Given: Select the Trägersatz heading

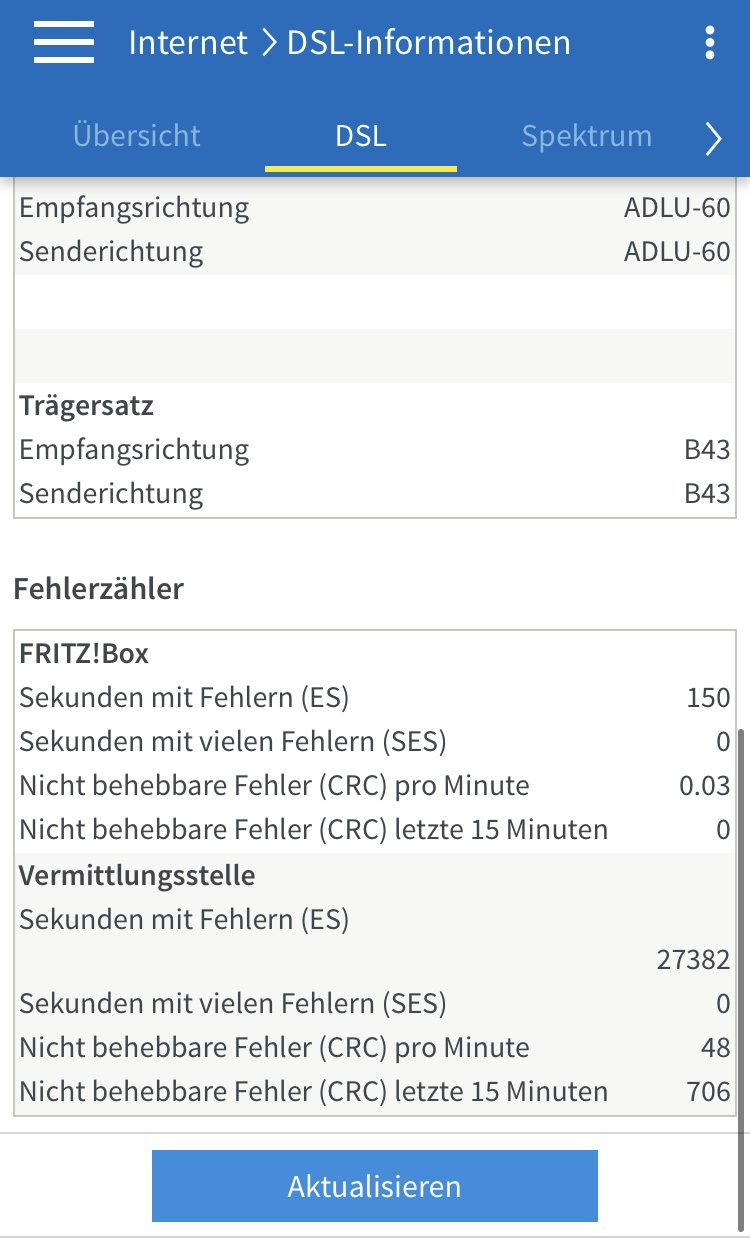Looking at the screenshot, I should click(x=86, y=406).
